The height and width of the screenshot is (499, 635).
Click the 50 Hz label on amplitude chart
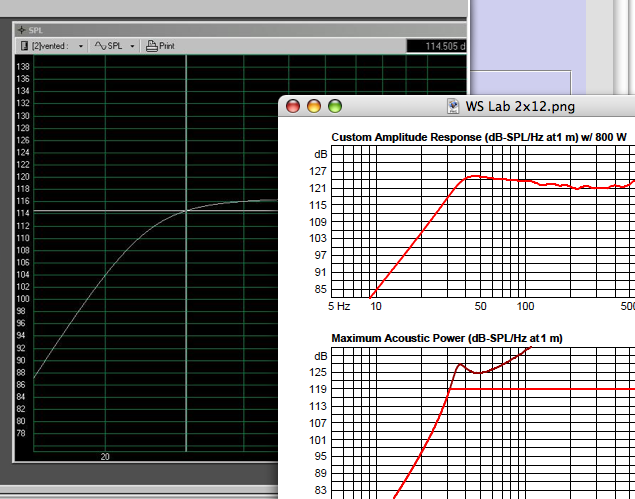coord(480,306)
